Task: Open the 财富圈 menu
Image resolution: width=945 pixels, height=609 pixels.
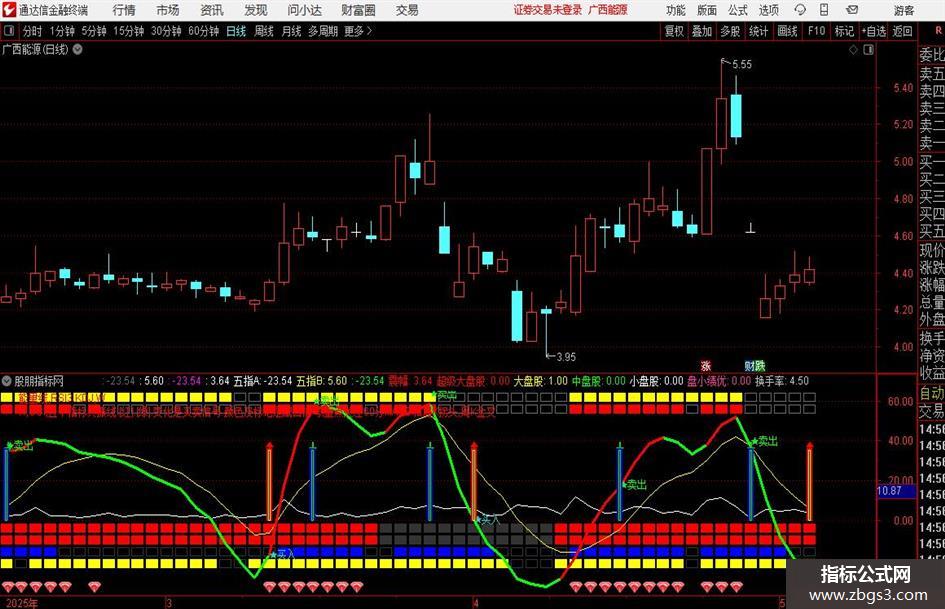Action: coord(358,10)
